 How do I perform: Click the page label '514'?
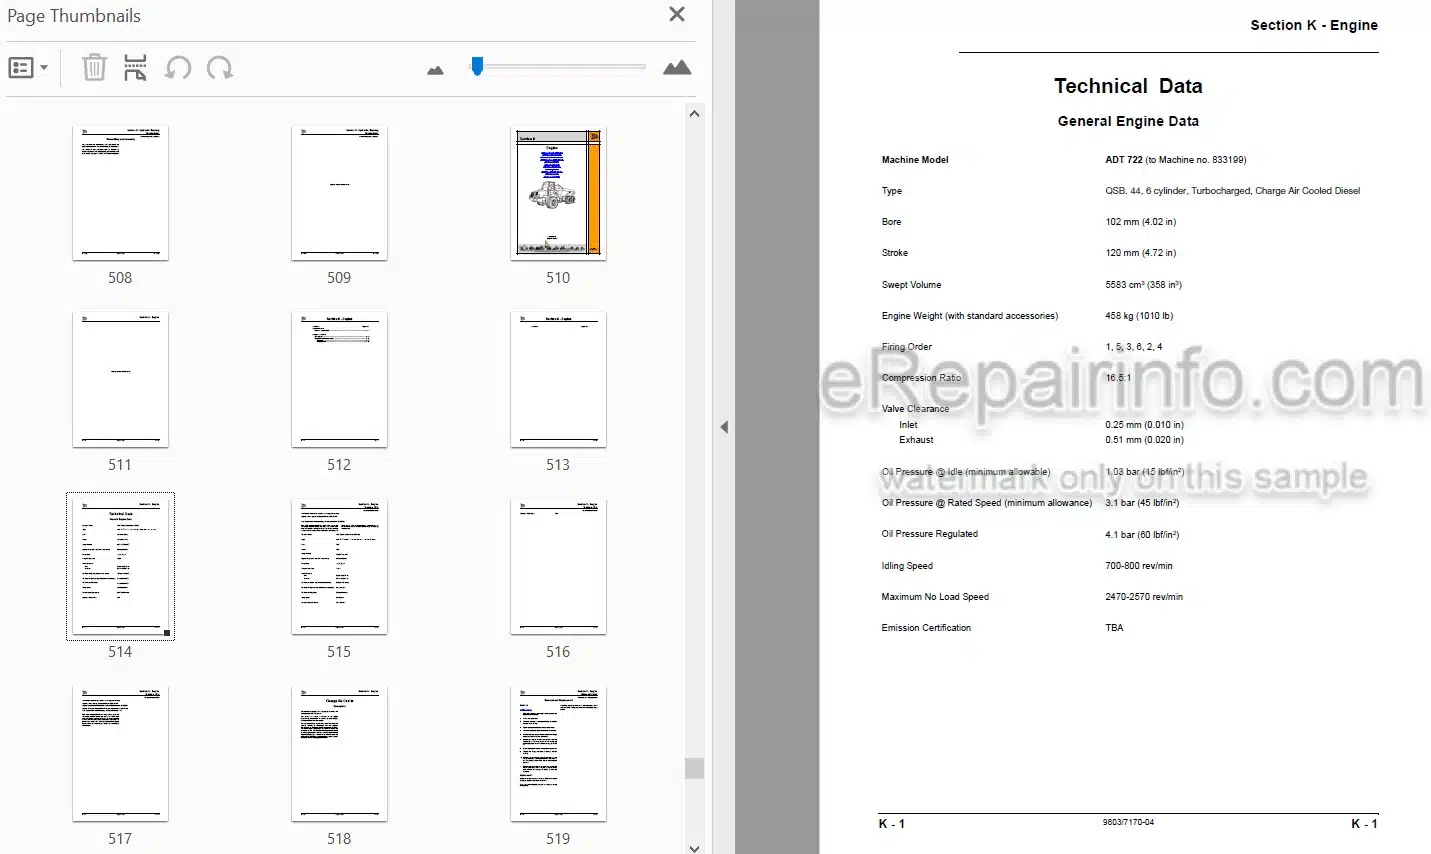[x=120, y=652]
